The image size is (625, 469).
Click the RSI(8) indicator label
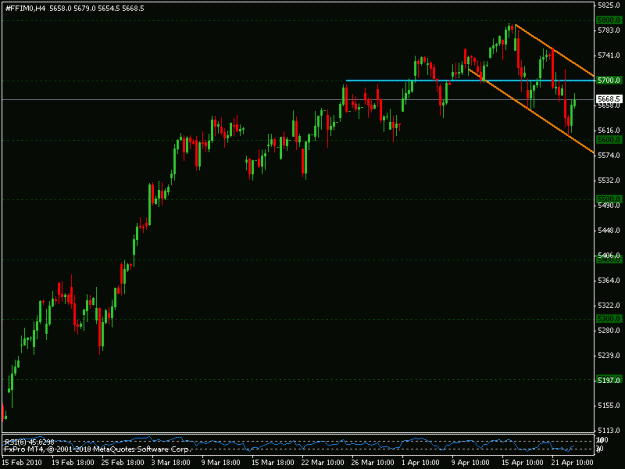[x=29, y=442]
